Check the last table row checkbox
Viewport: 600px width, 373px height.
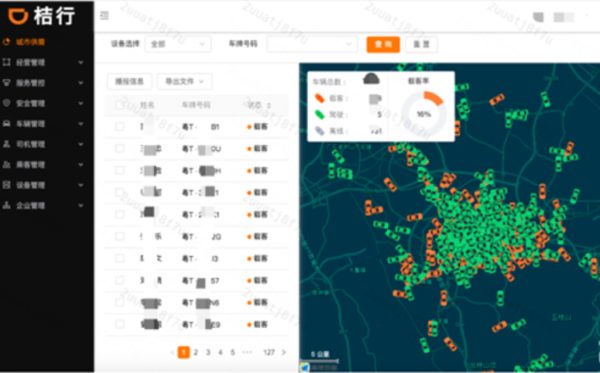(120, 324)
